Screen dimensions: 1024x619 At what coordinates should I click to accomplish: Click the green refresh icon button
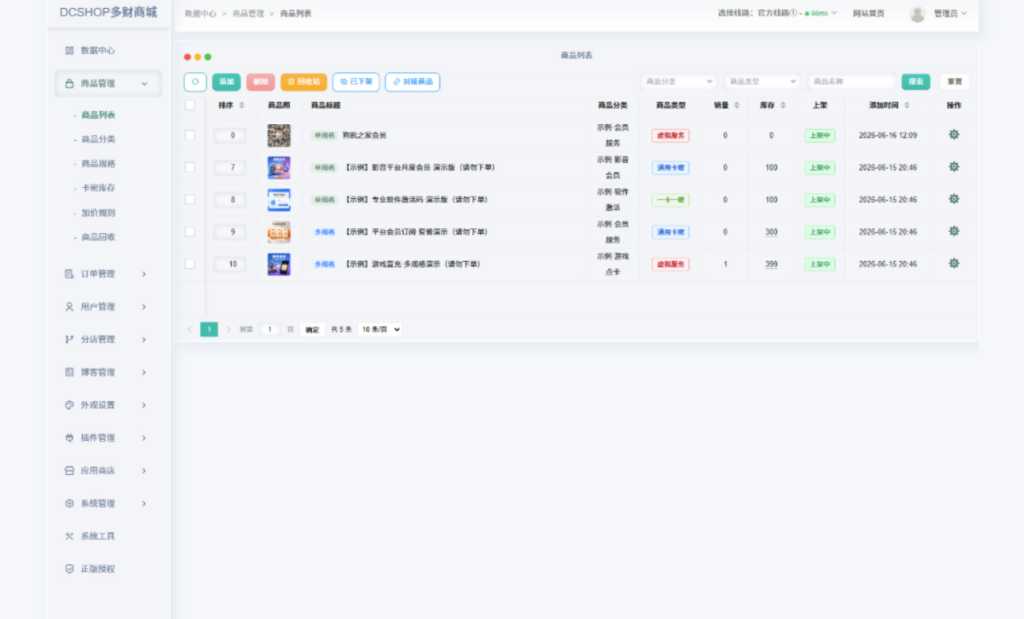click(x=195, y=82)
